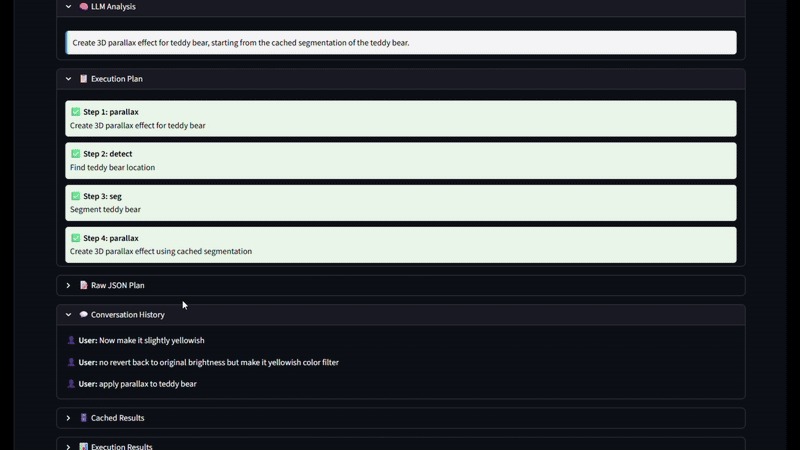Click the brain icon beside LLM Analysis
800x450 pixels.
(x=84, y=7)
